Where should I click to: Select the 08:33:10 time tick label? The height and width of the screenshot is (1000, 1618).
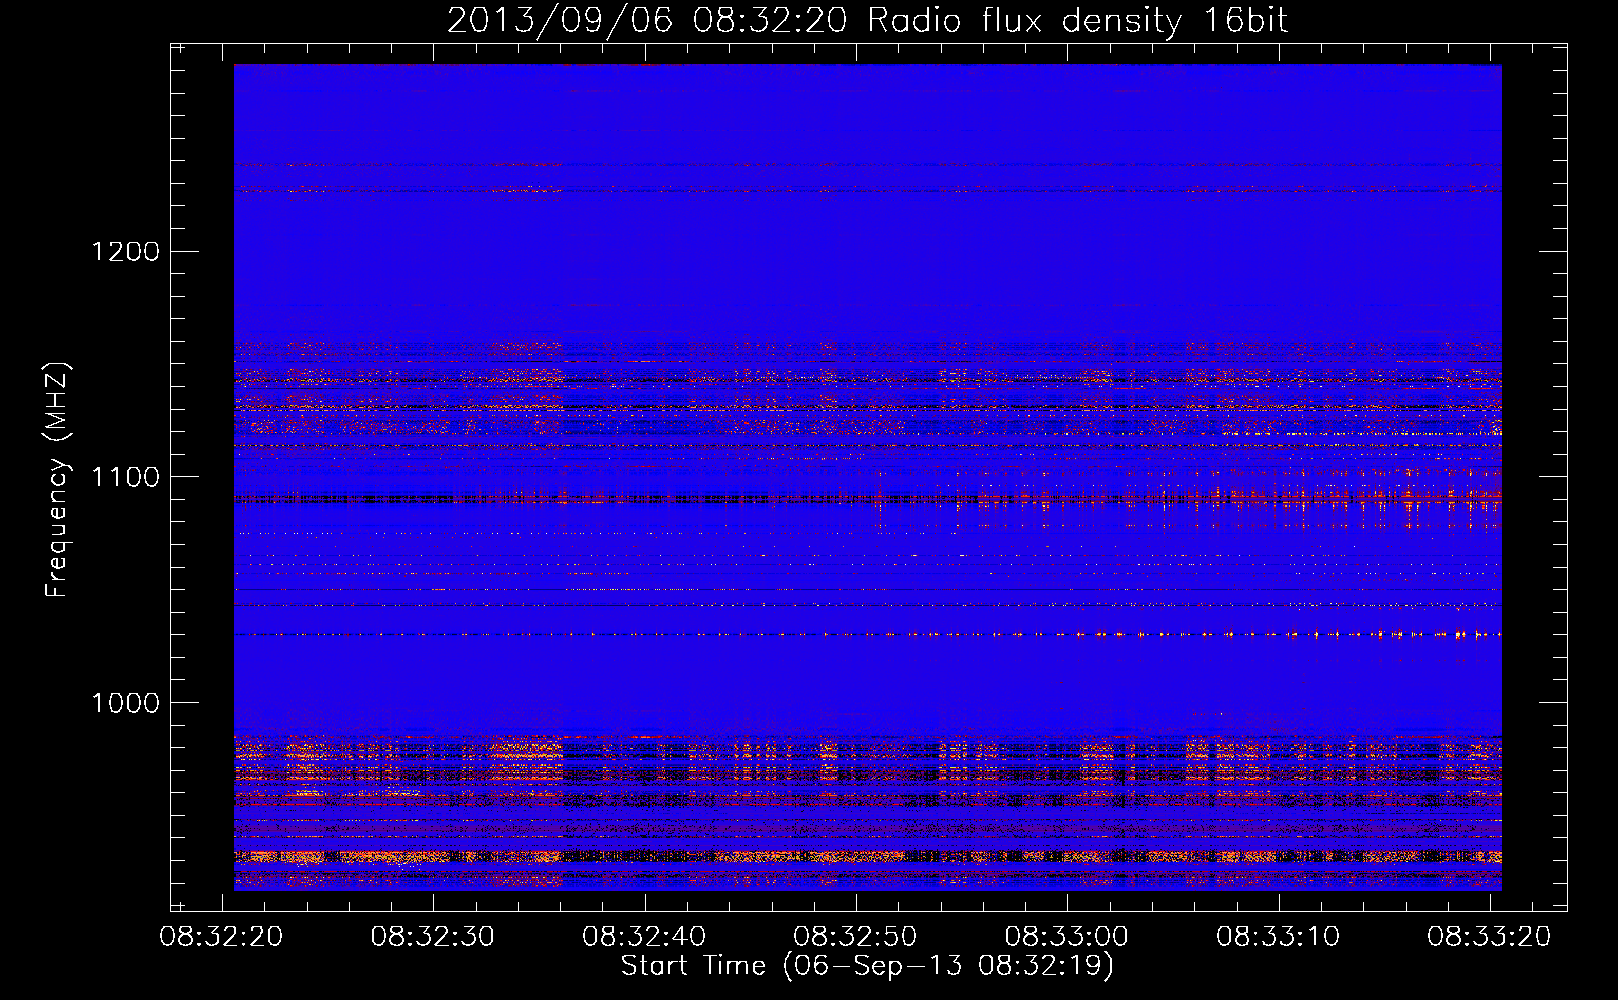pyautogui.click(x=1278, y=937)
